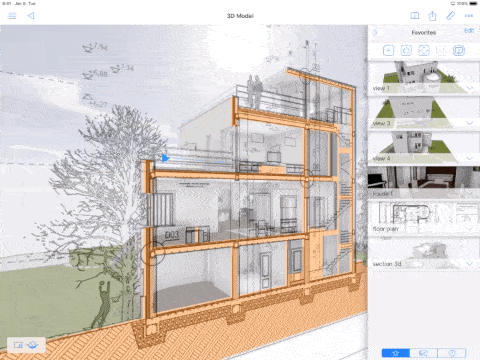Open the floor plan favorite thumbnail
Image resolution: width=480 pixels, height=360 pixels.
pos(424,218)
